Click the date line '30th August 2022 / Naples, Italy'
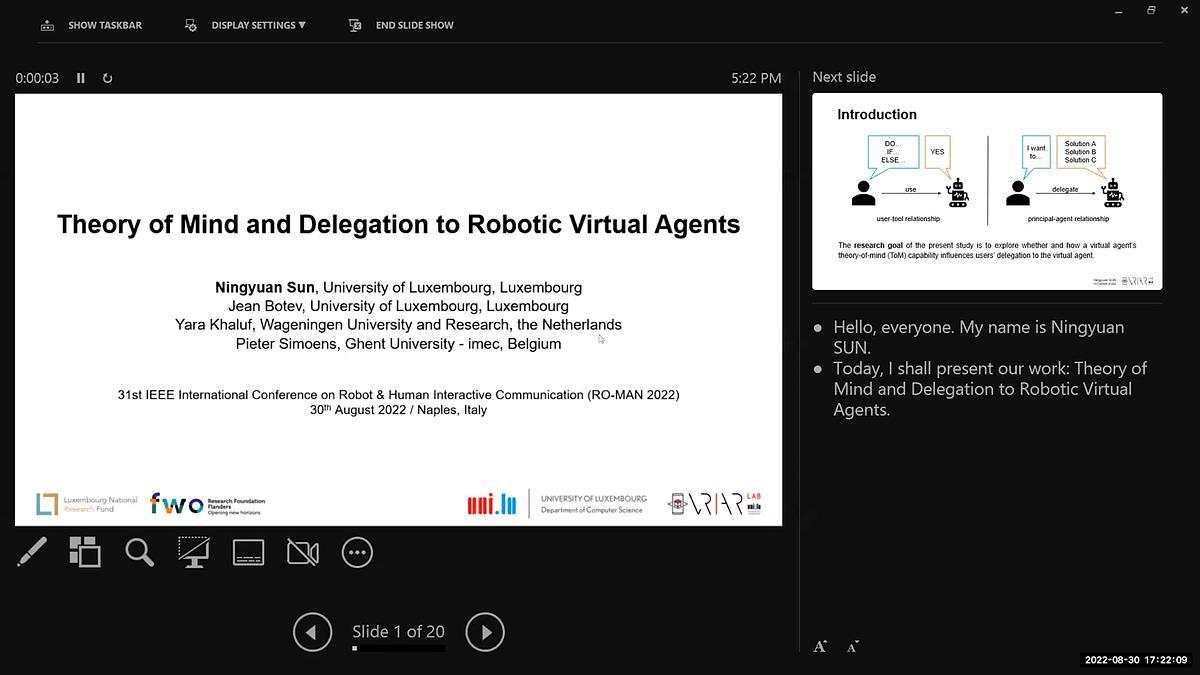Image resolution: width=1200 pixels, height=675 pixels. click(398, 410)
